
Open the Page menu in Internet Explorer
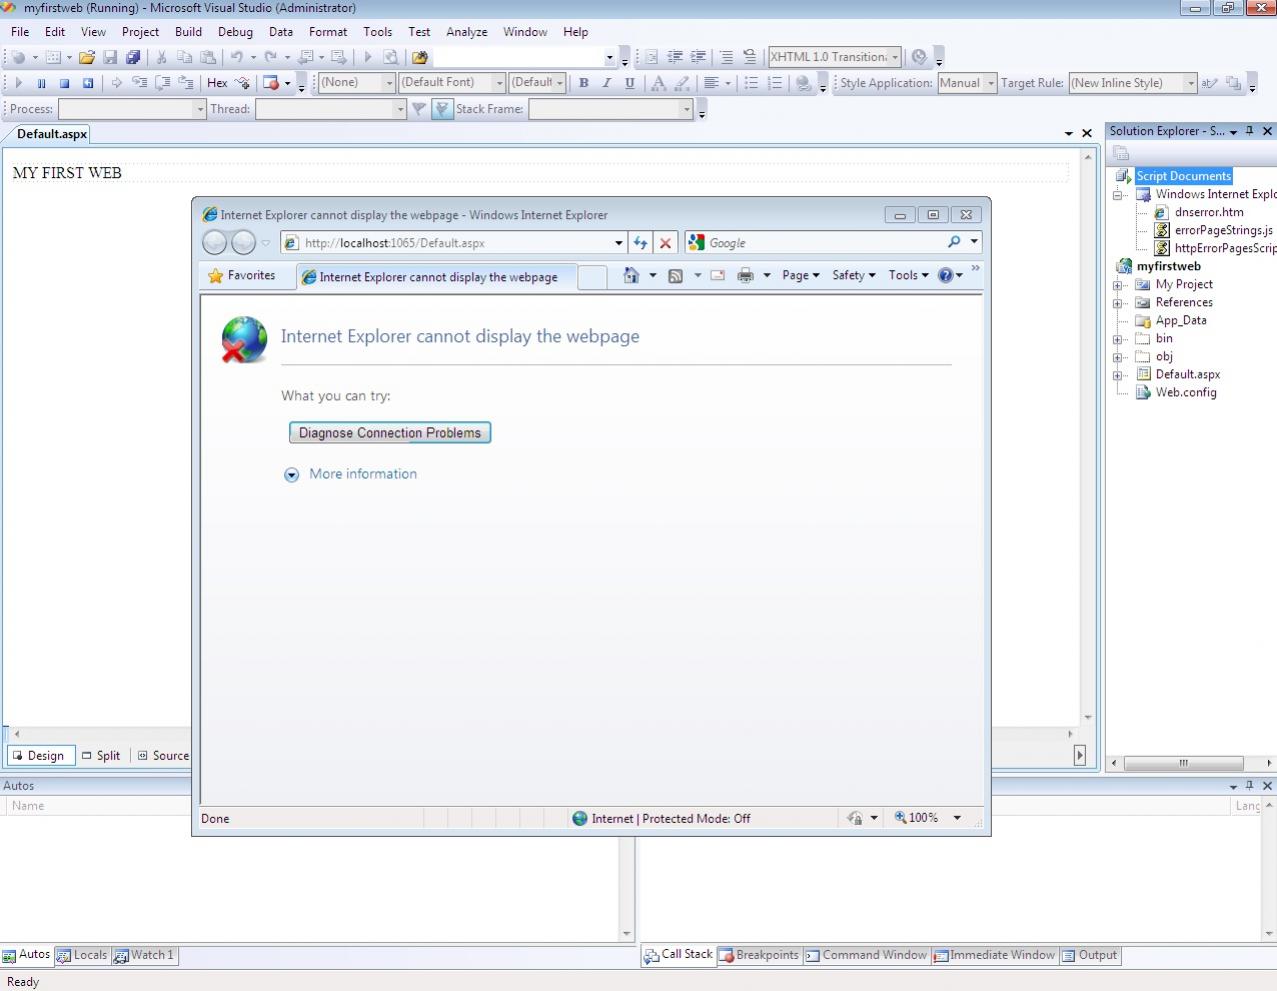point(801,276)
